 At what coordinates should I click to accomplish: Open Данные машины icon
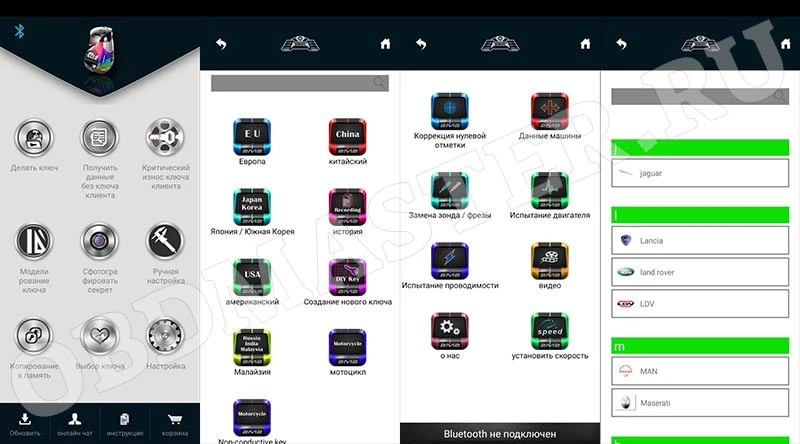tap(549, 111)
